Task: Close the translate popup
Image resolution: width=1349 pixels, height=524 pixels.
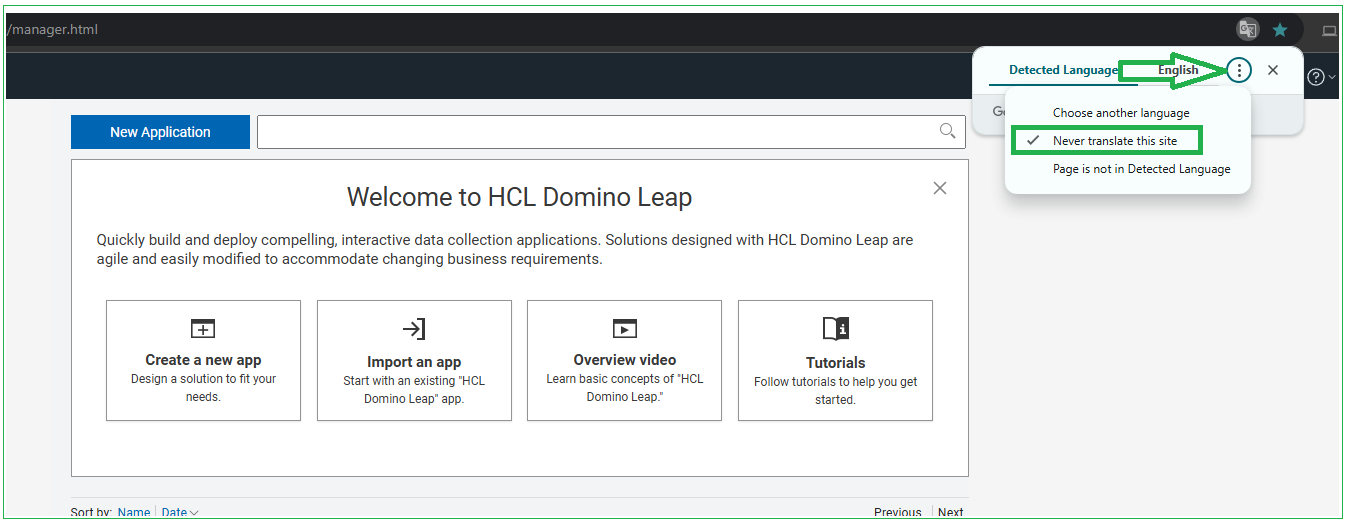Action: point(1273,70)
